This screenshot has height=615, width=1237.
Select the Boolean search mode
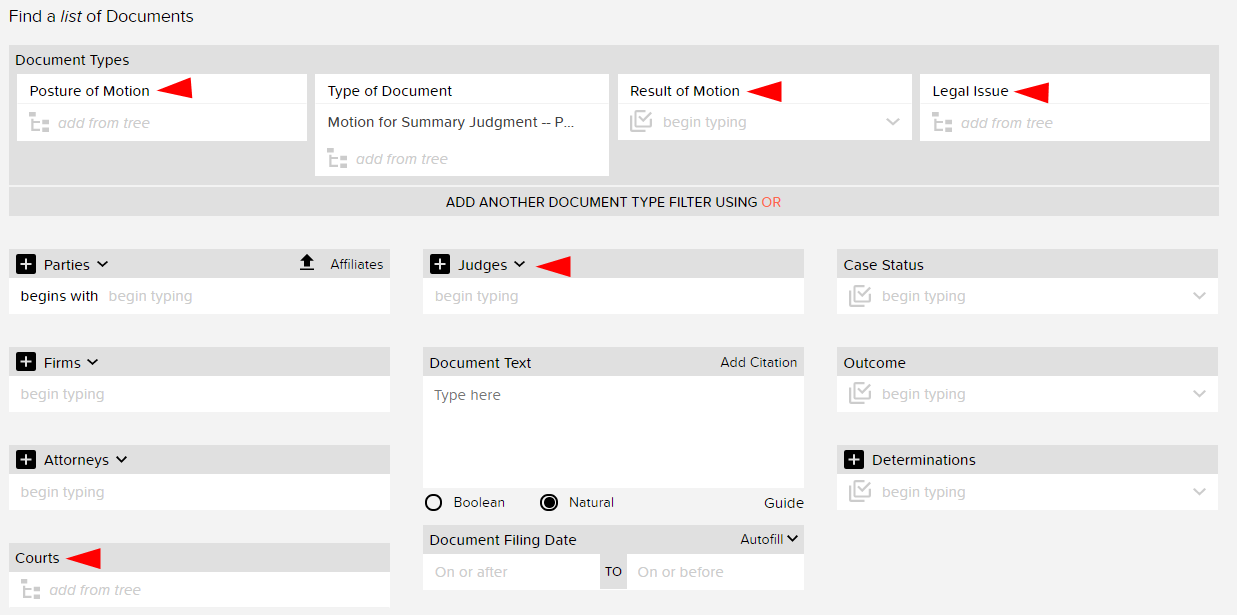pyautogui.click(x=434, y=503)
